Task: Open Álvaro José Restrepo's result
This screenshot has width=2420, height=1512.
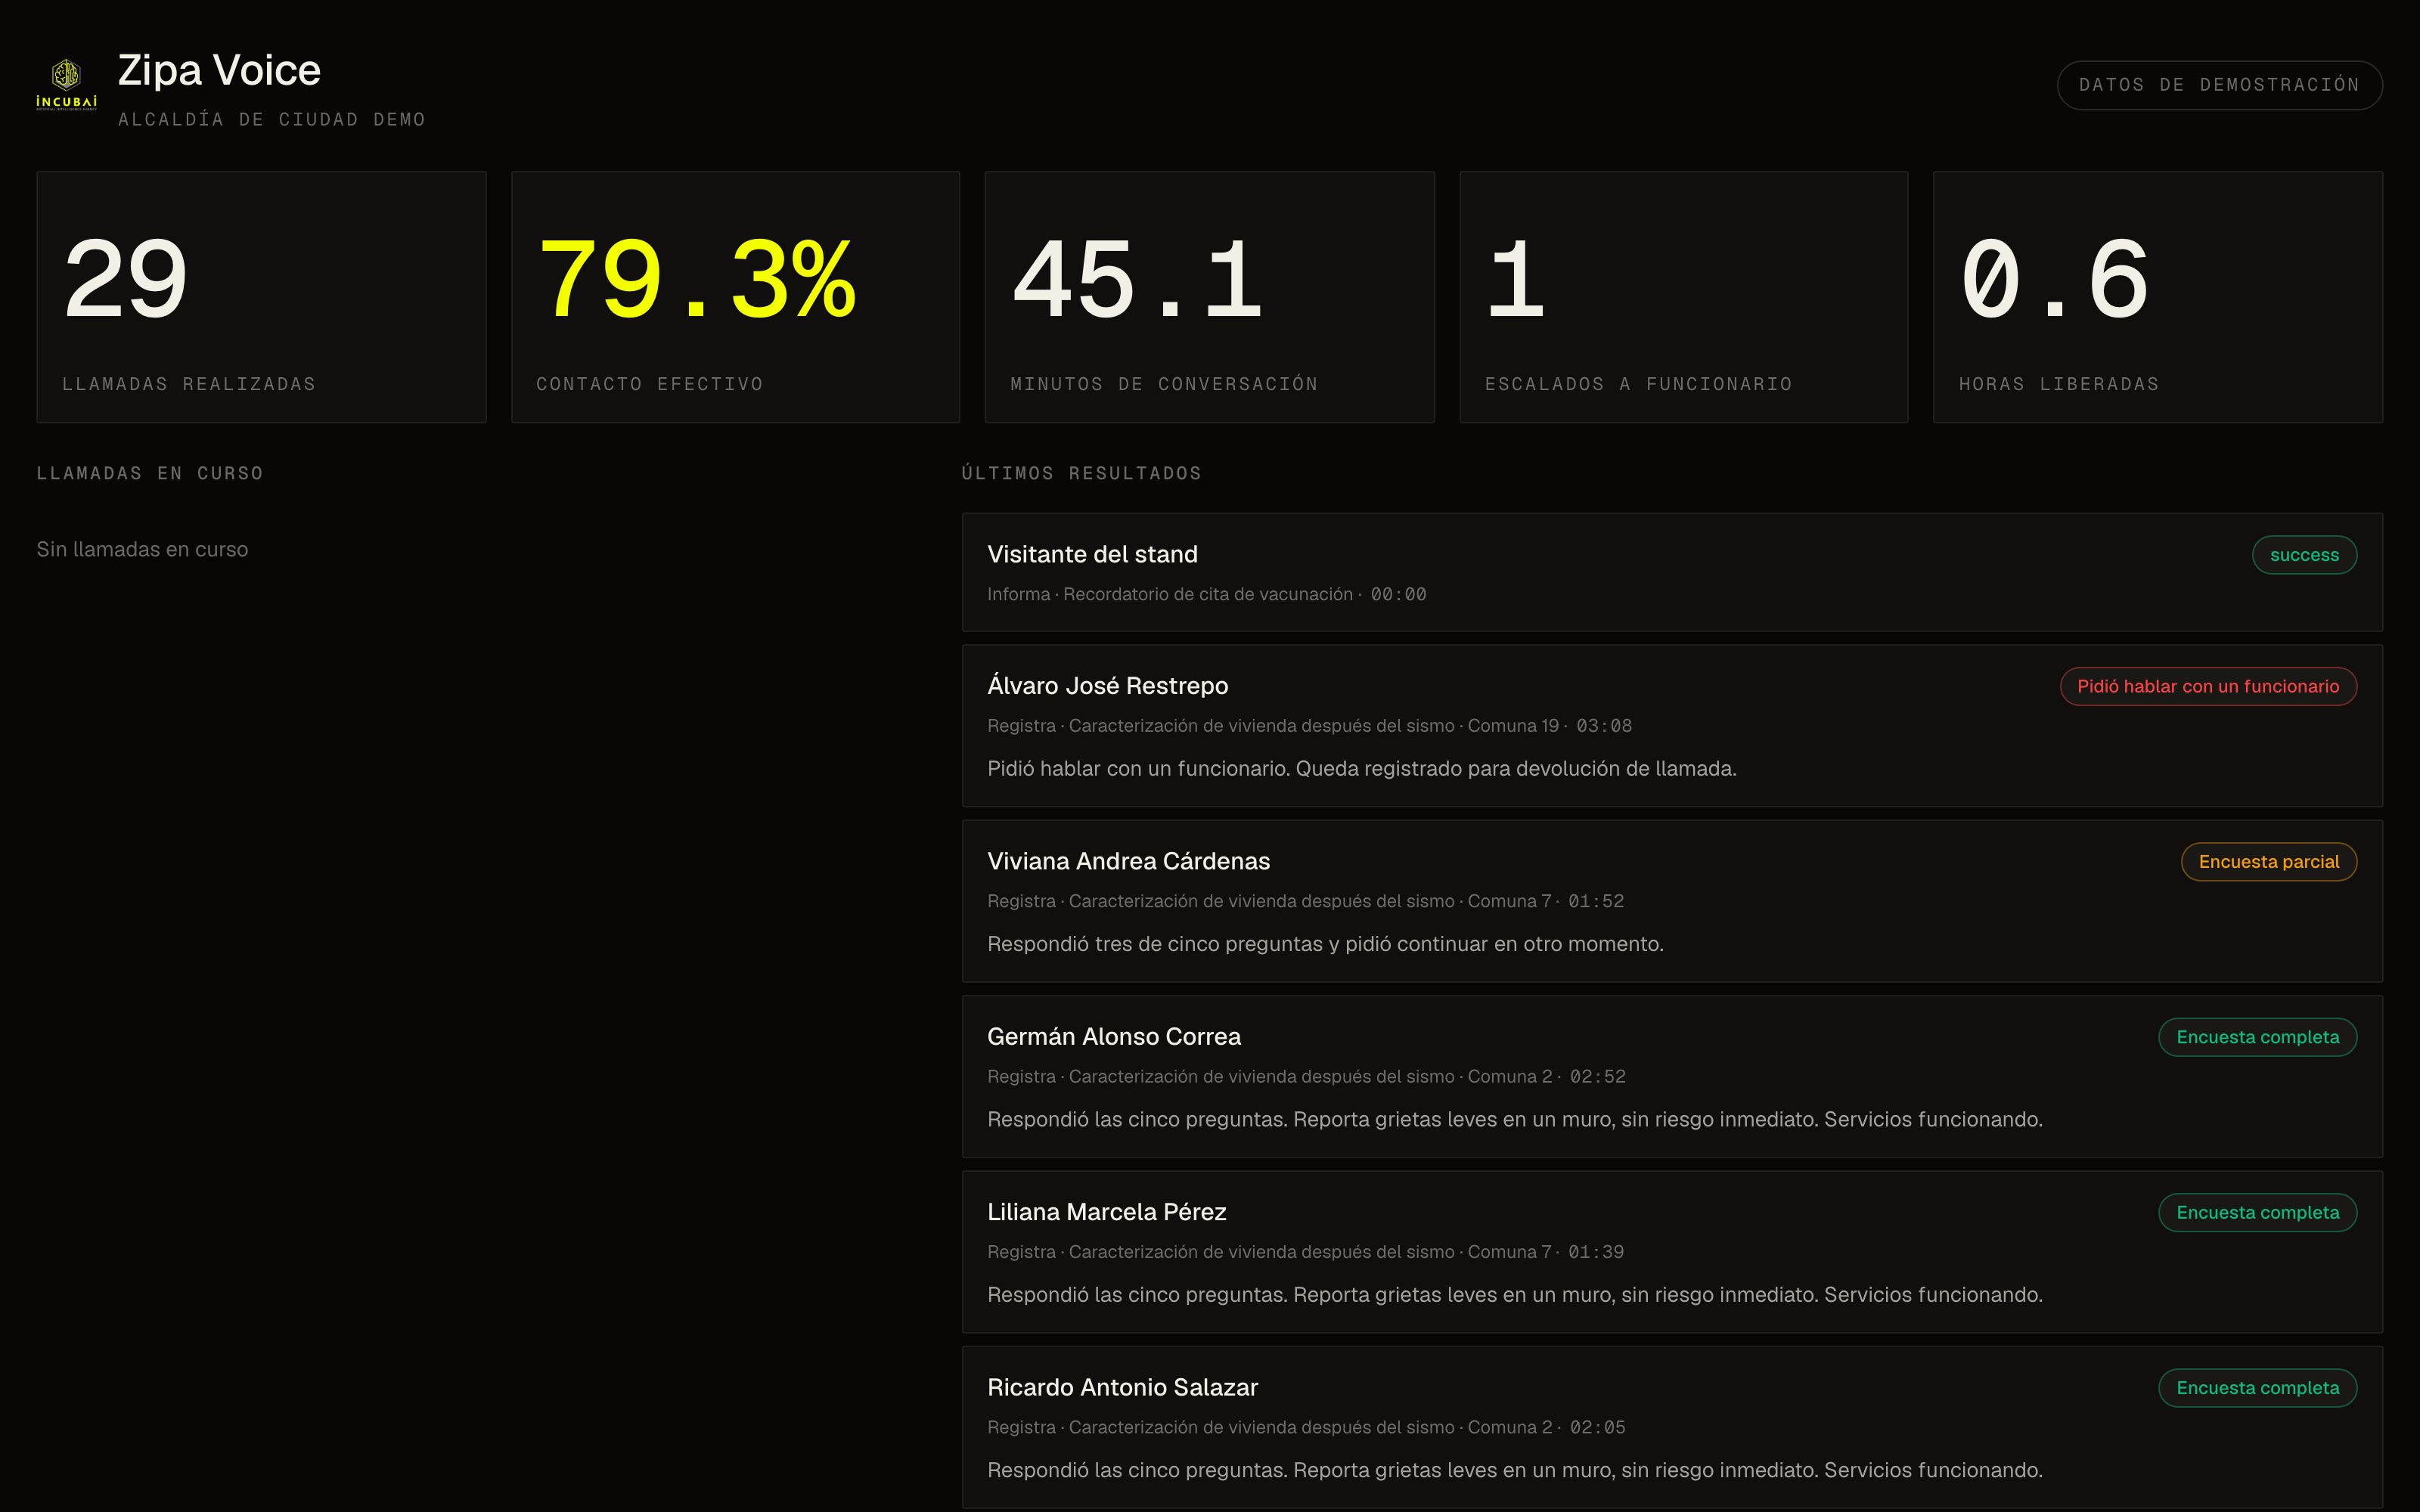Action: pyautogui.click(x=1672, y=726)
